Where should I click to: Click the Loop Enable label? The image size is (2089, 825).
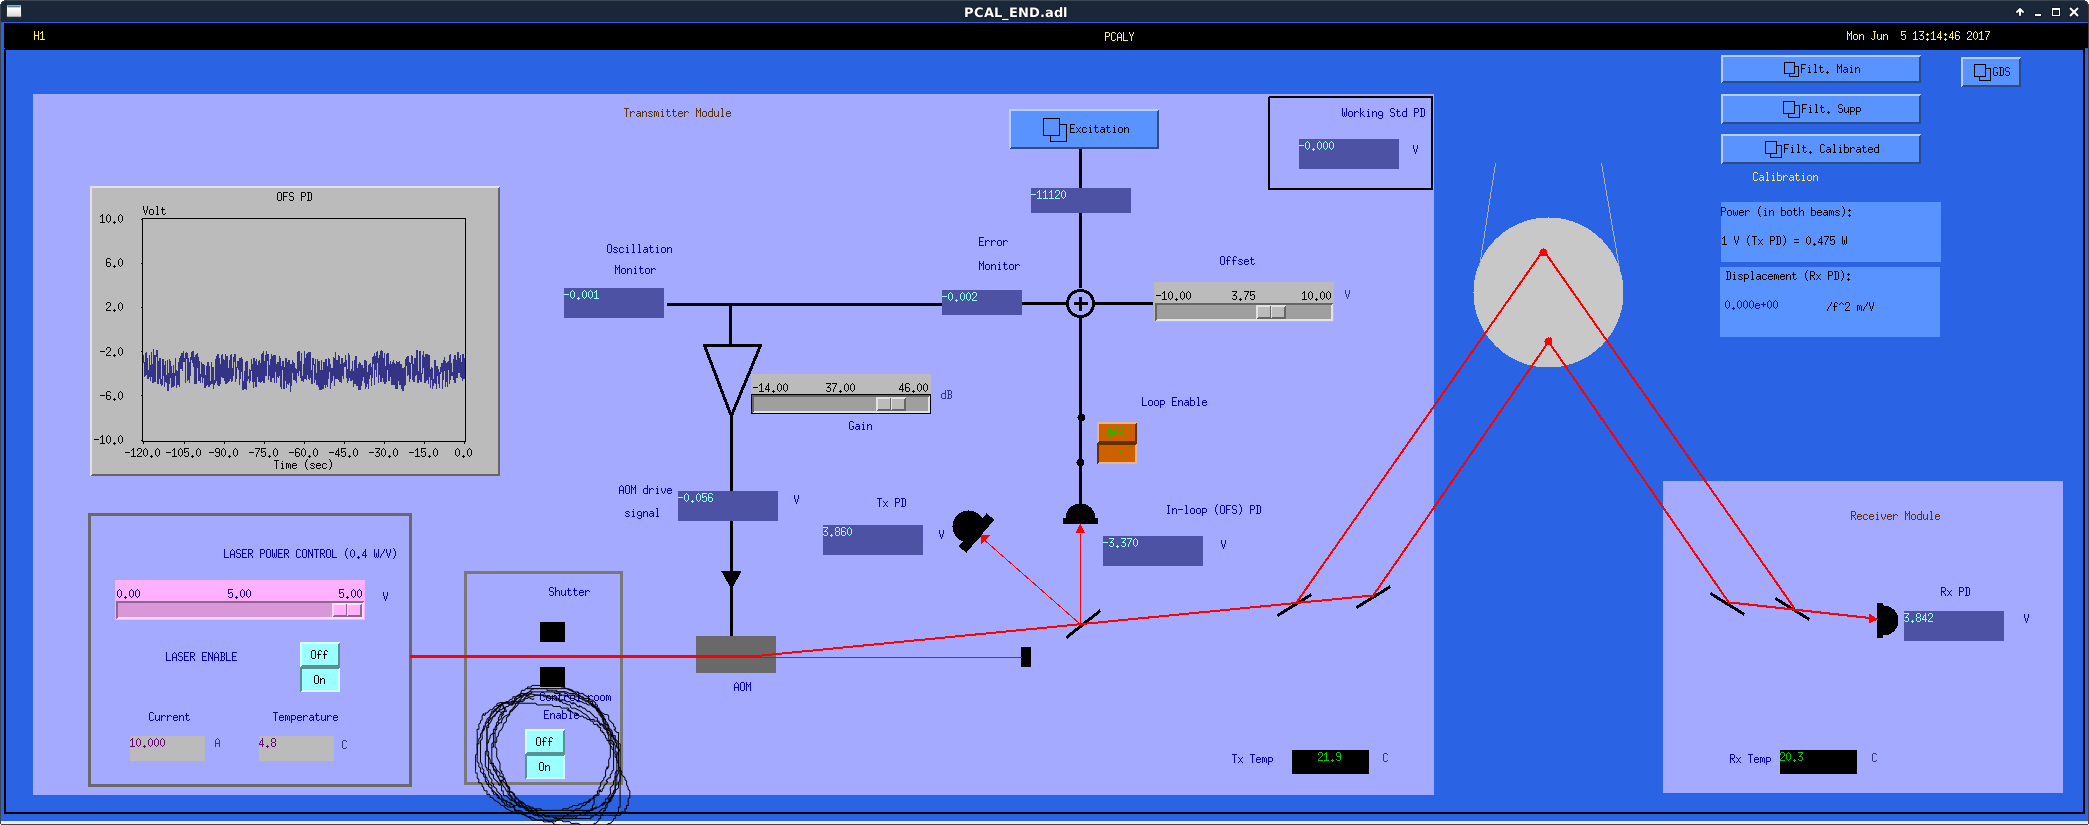coord(1174,402)
